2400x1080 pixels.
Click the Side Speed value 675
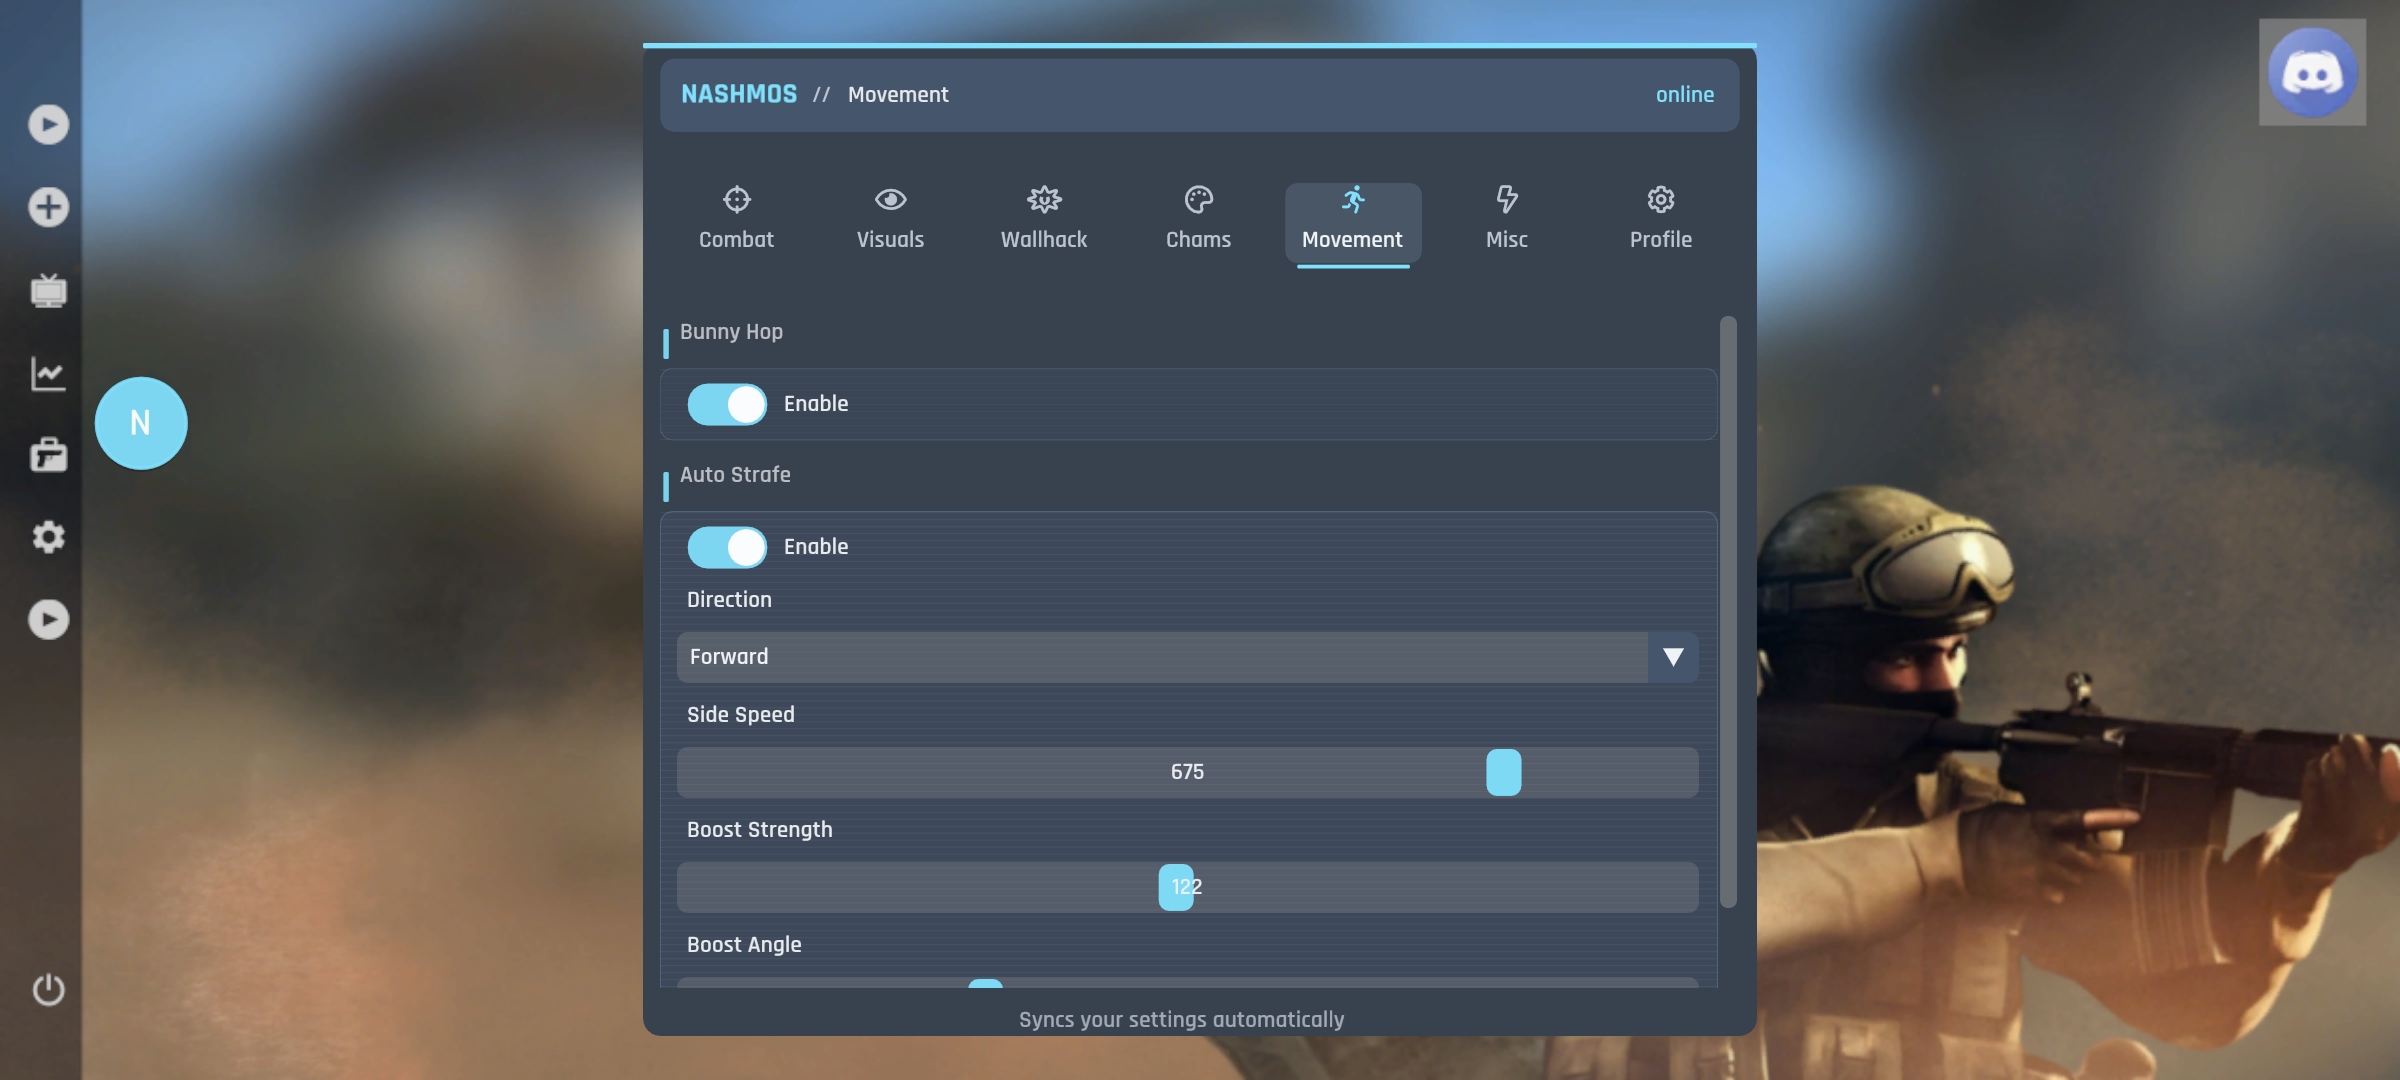[x=1187, y=772]
